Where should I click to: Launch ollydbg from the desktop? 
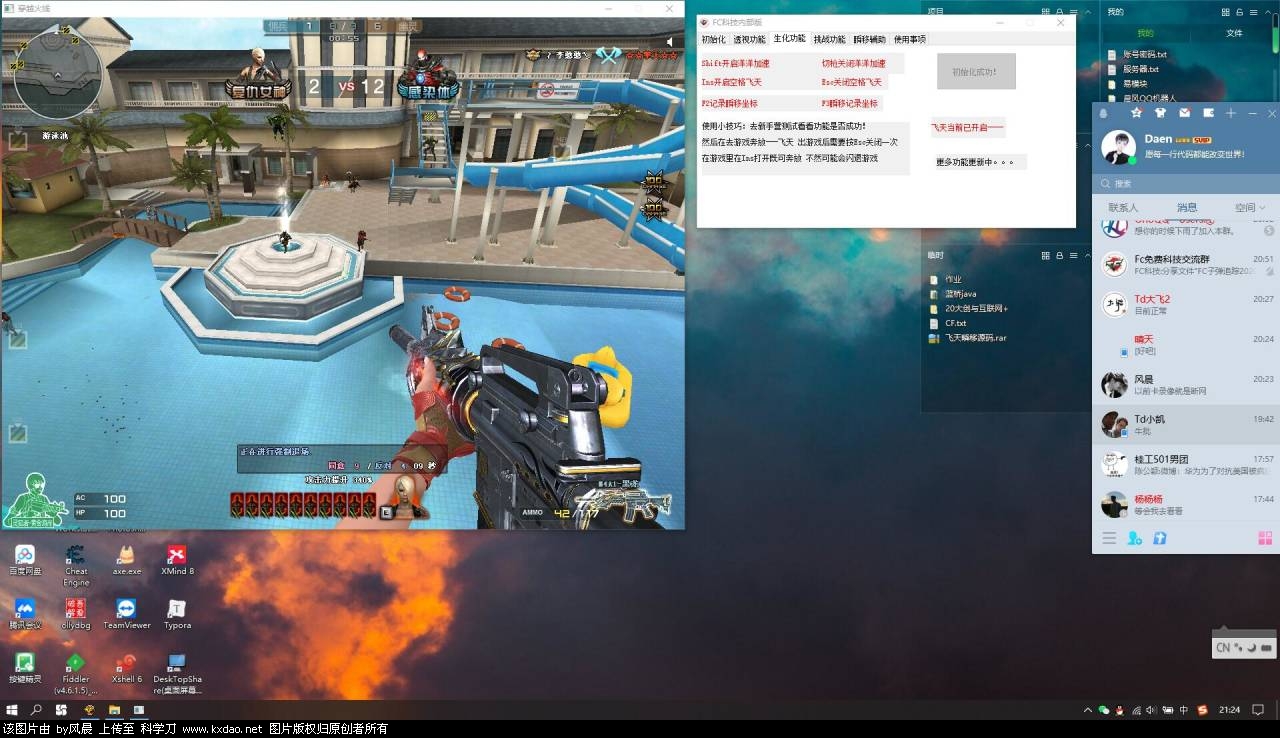coord(76,614)
